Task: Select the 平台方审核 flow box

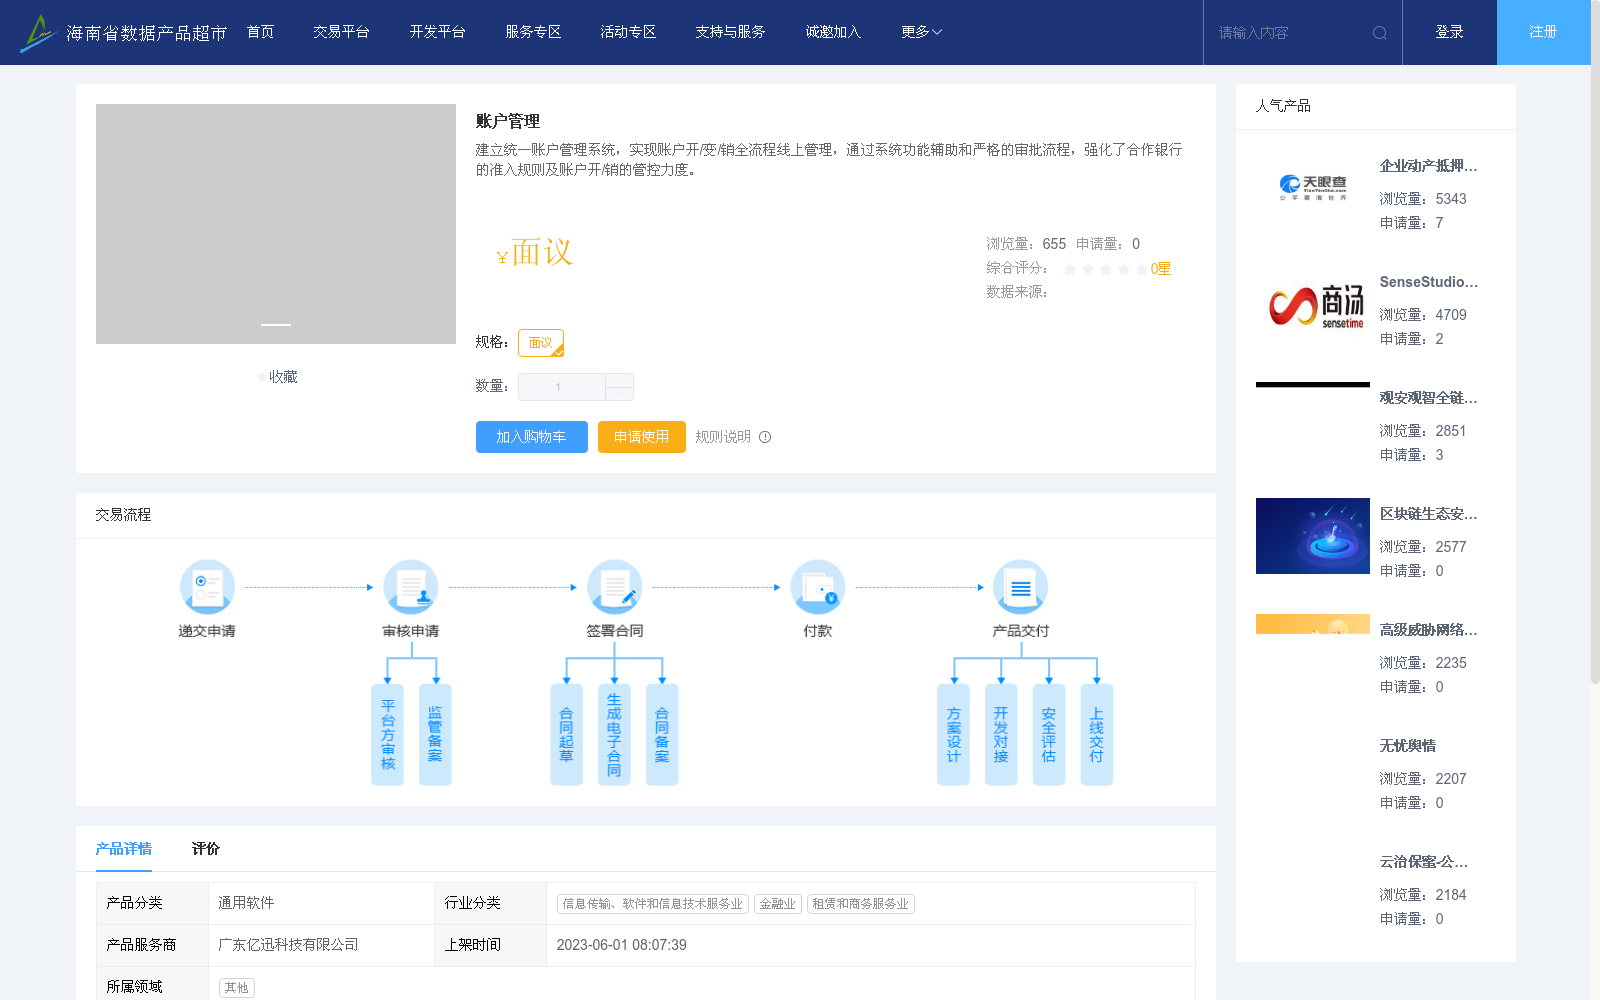Action: point(388,735)
